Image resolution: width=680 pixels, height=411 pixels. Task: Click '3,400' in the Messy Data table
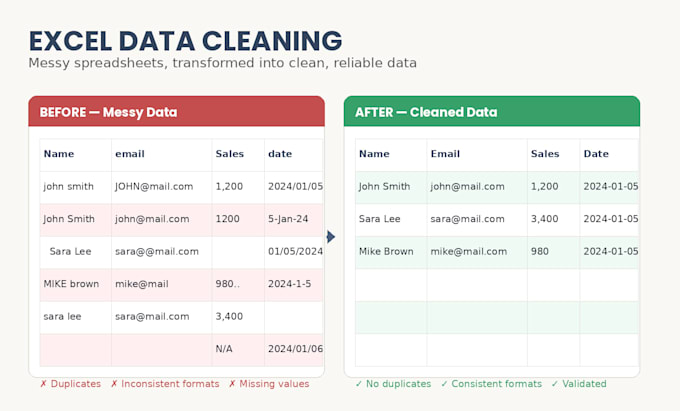[x=229, y=316]
